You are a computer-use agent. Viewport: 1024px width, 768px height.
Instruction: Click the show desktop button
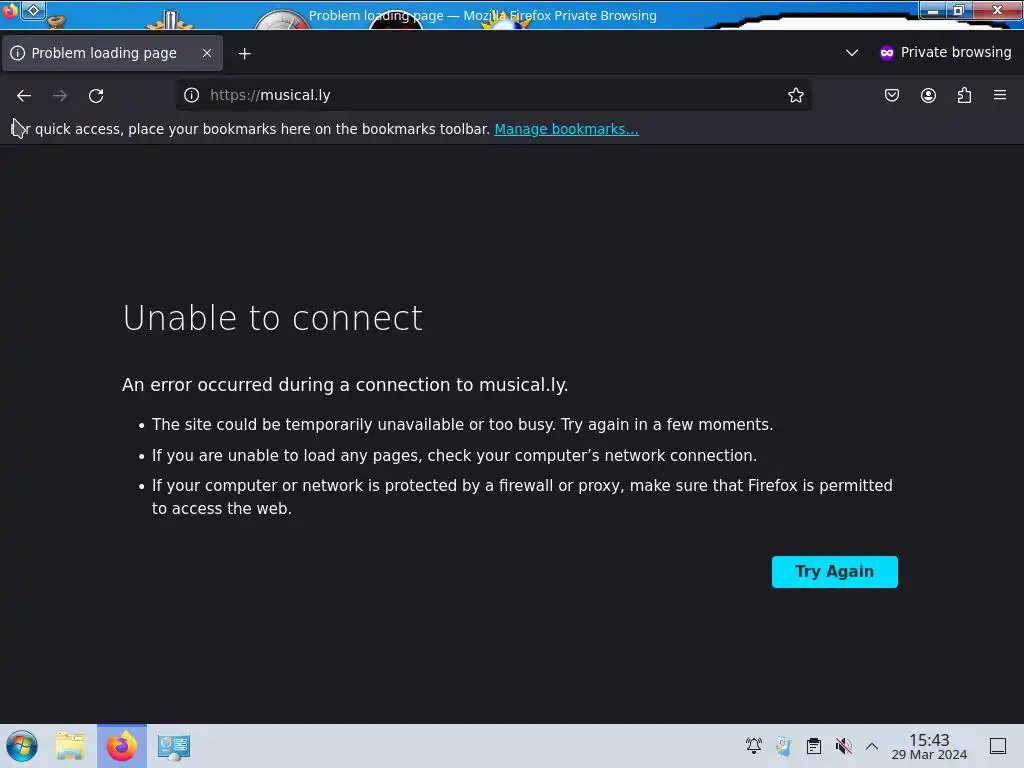click(x=998, y=746)
